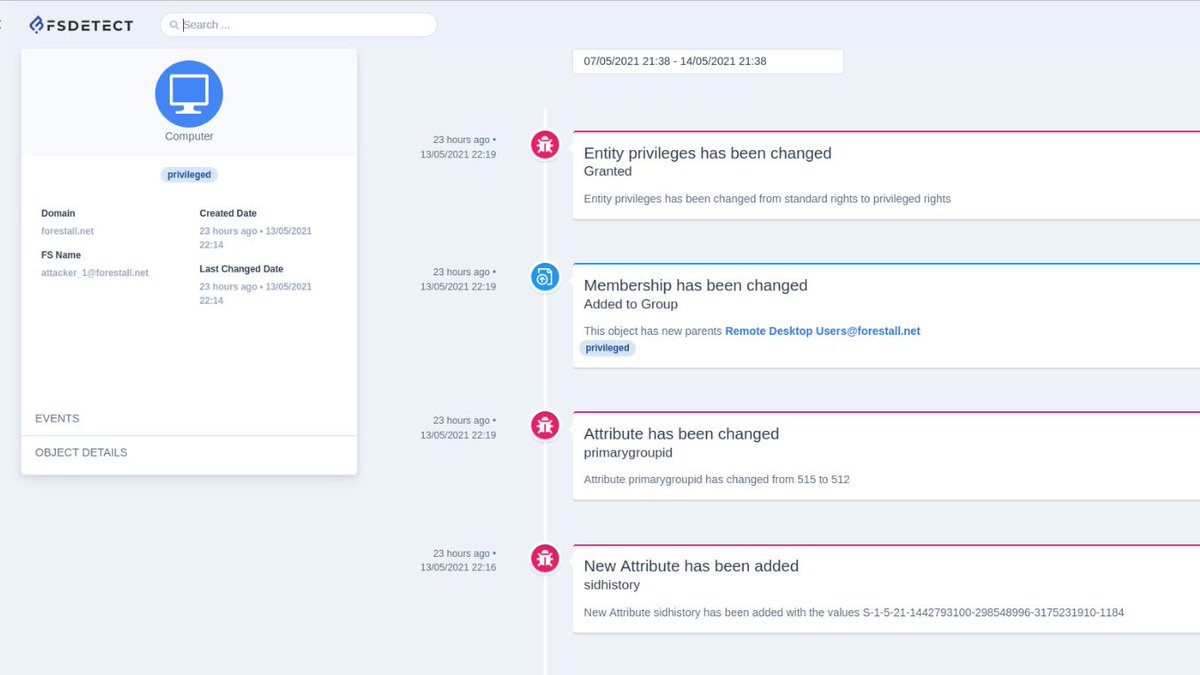Viewport: 1200px width, 675px height.
Task: Select the New Attribute has been added title
Action: point(691,566)
